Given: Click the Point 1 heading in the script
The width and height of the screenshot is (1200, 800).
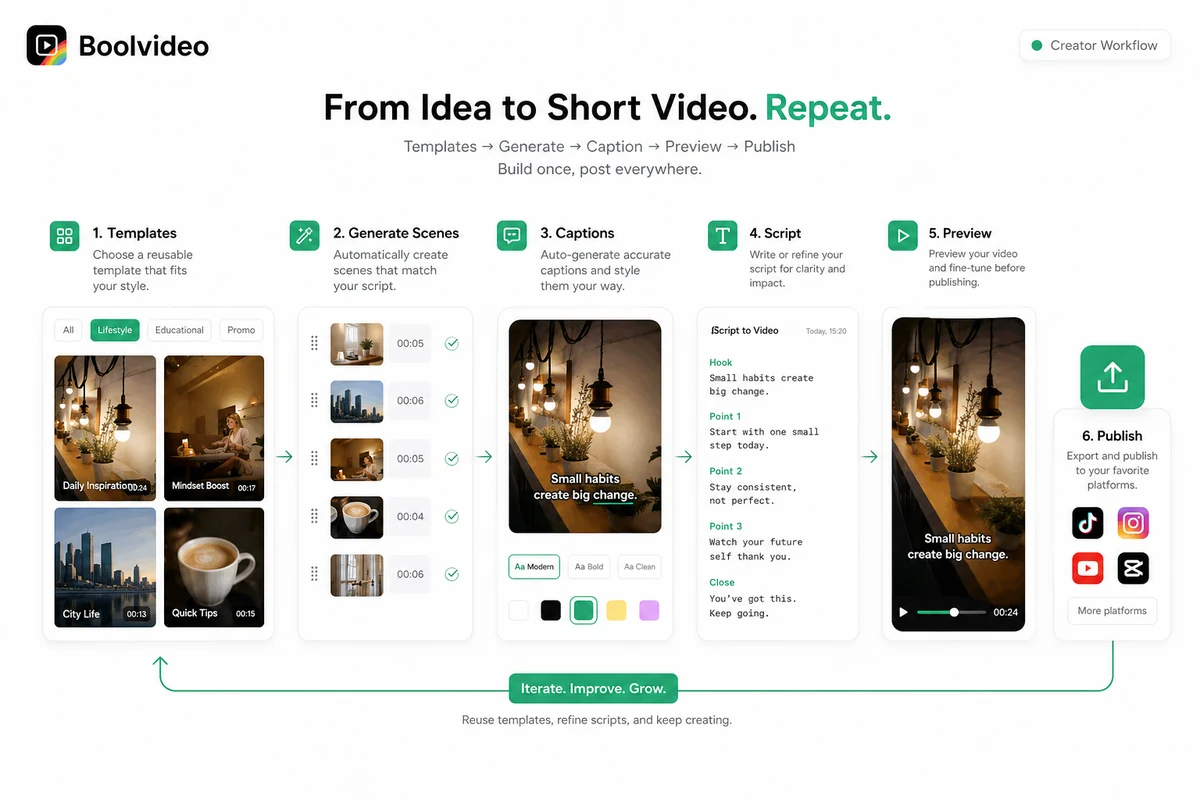Looking at the screenshot, I should pyautogui.click(x=725, y=416).
